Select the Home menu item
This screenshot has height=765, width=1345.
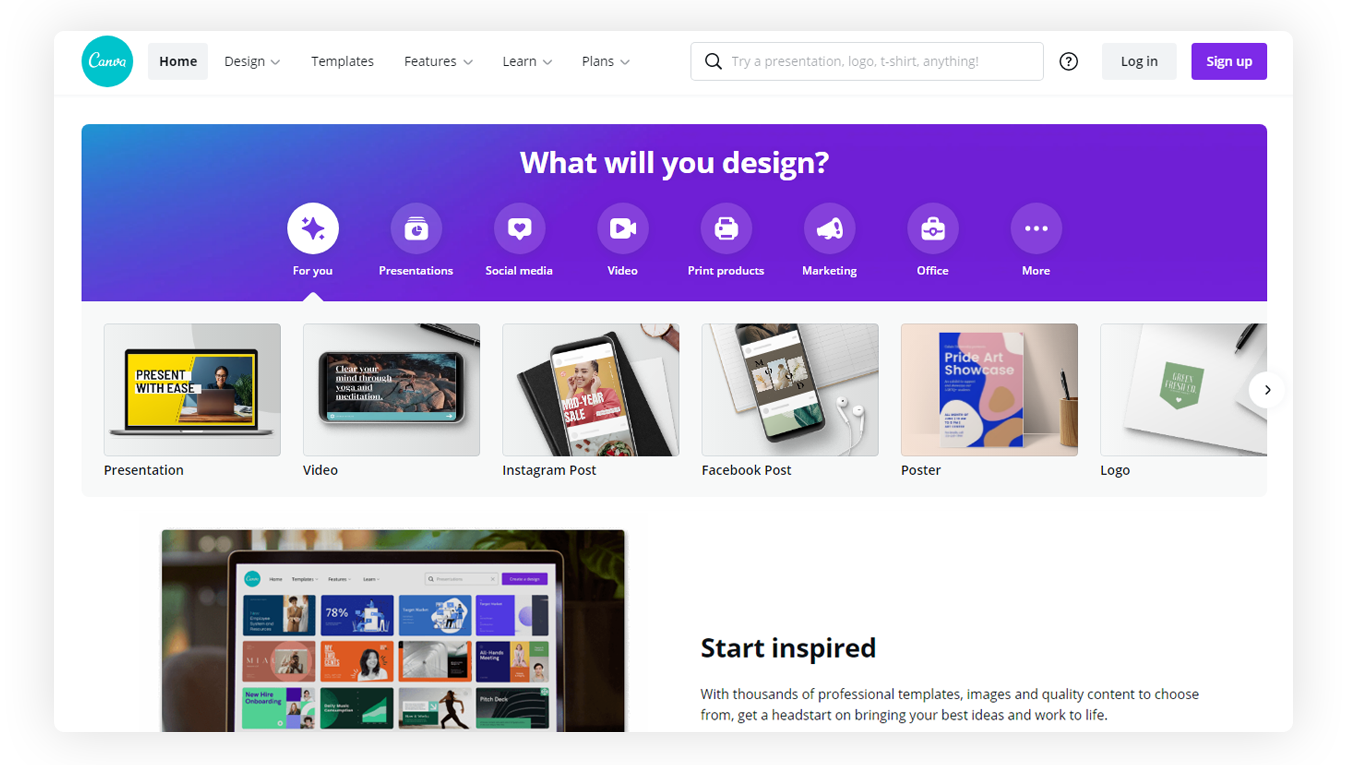click(178, 61)
